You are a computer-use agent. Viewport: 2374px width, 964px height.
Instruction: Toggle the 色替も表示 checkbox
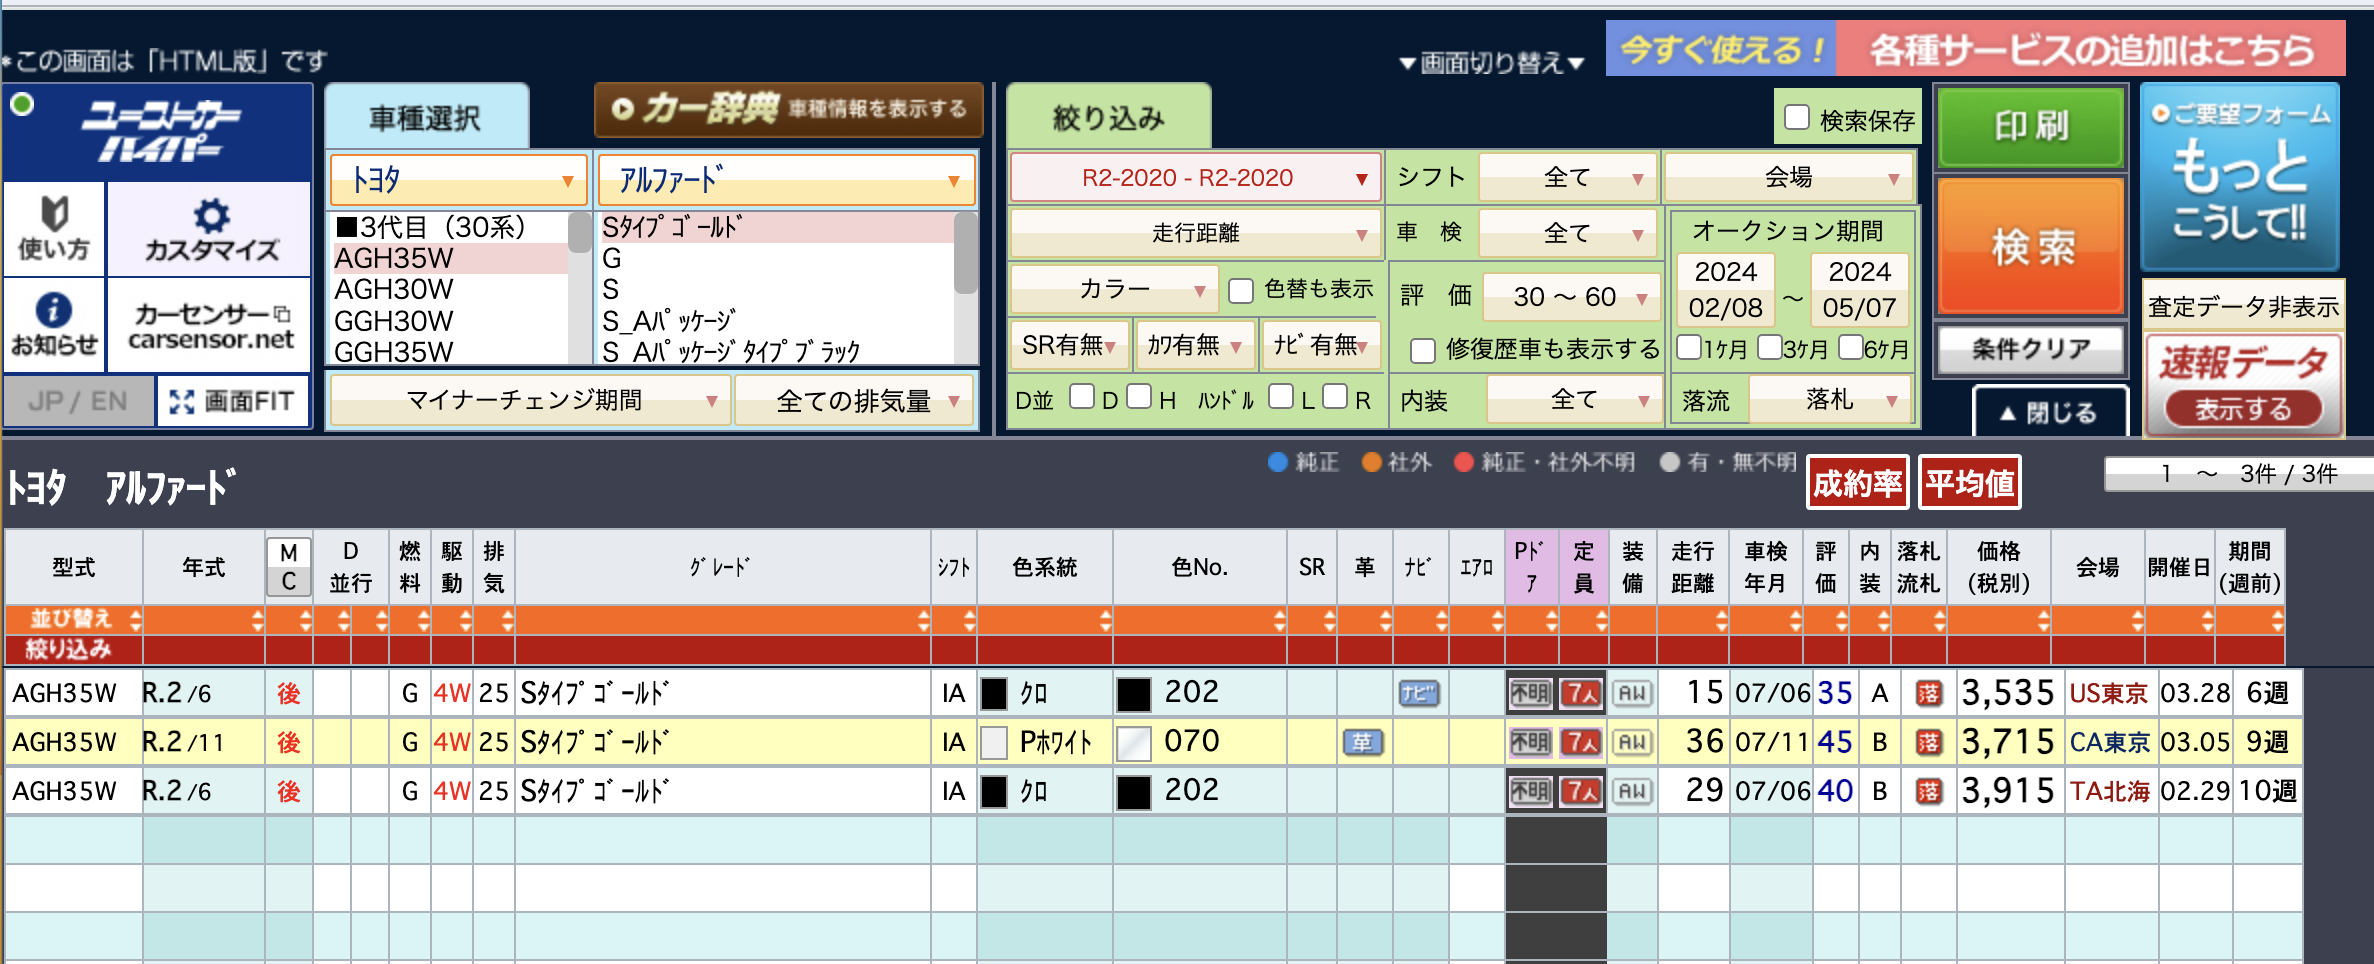click(1241, 290)
